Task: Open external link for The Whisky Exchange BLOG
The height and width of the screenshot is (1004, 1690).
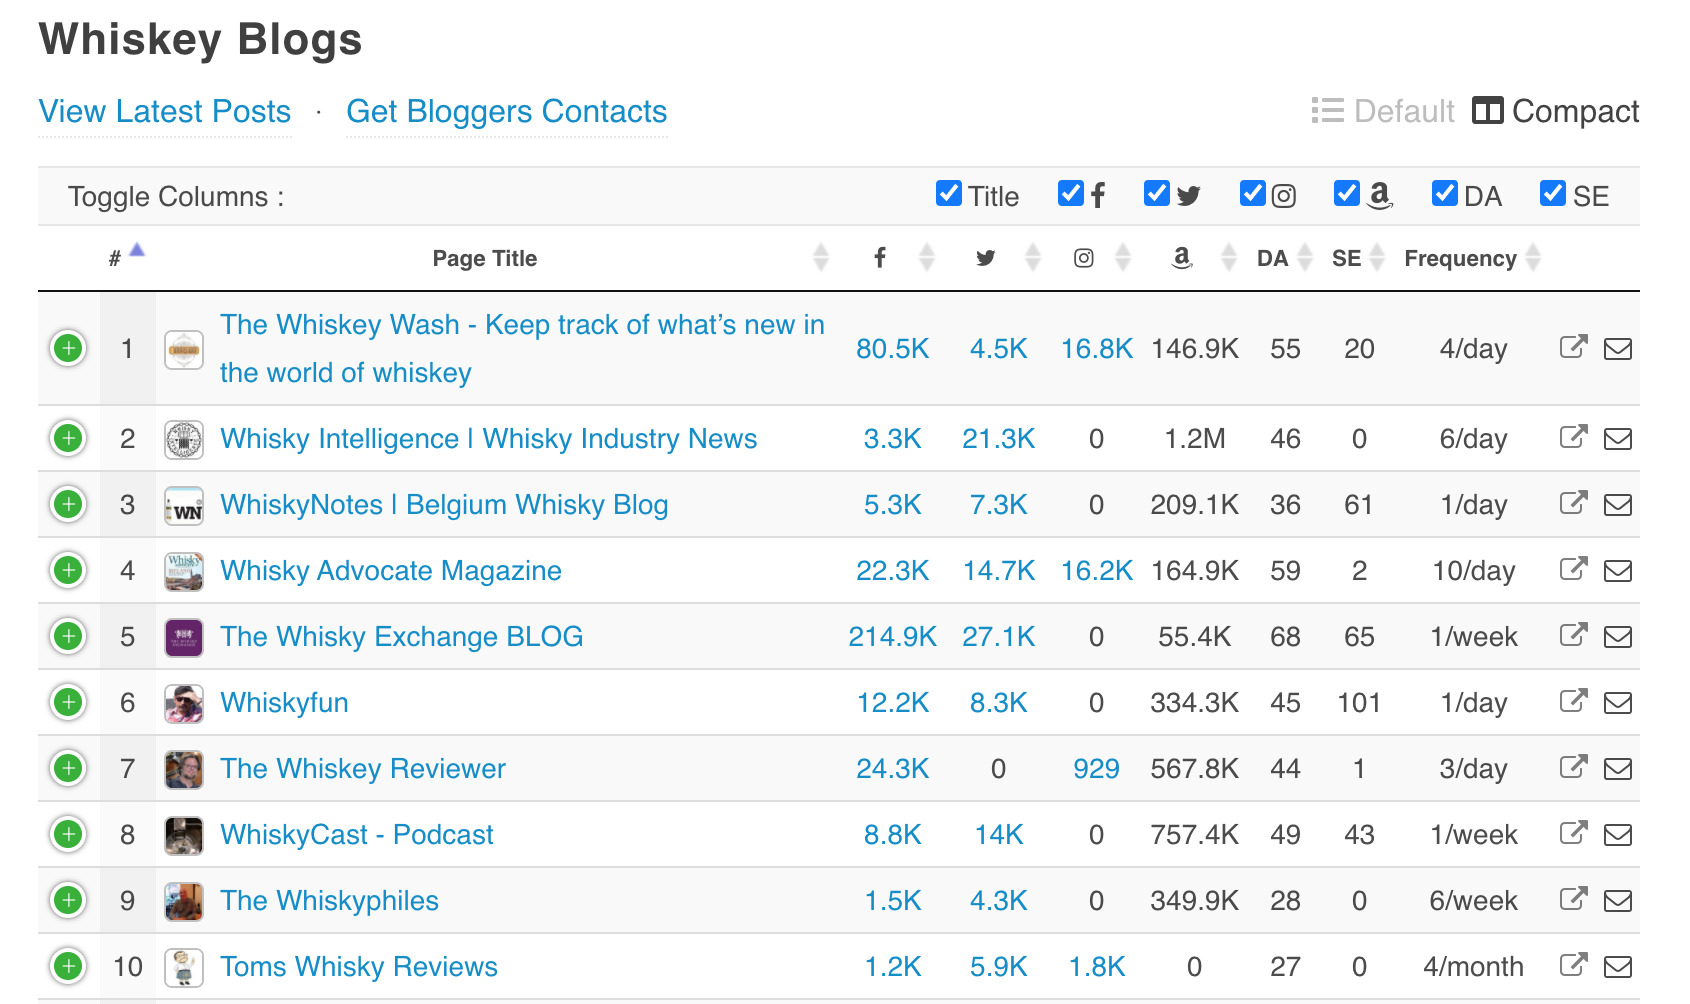Action: click(x=1573, y=635)
